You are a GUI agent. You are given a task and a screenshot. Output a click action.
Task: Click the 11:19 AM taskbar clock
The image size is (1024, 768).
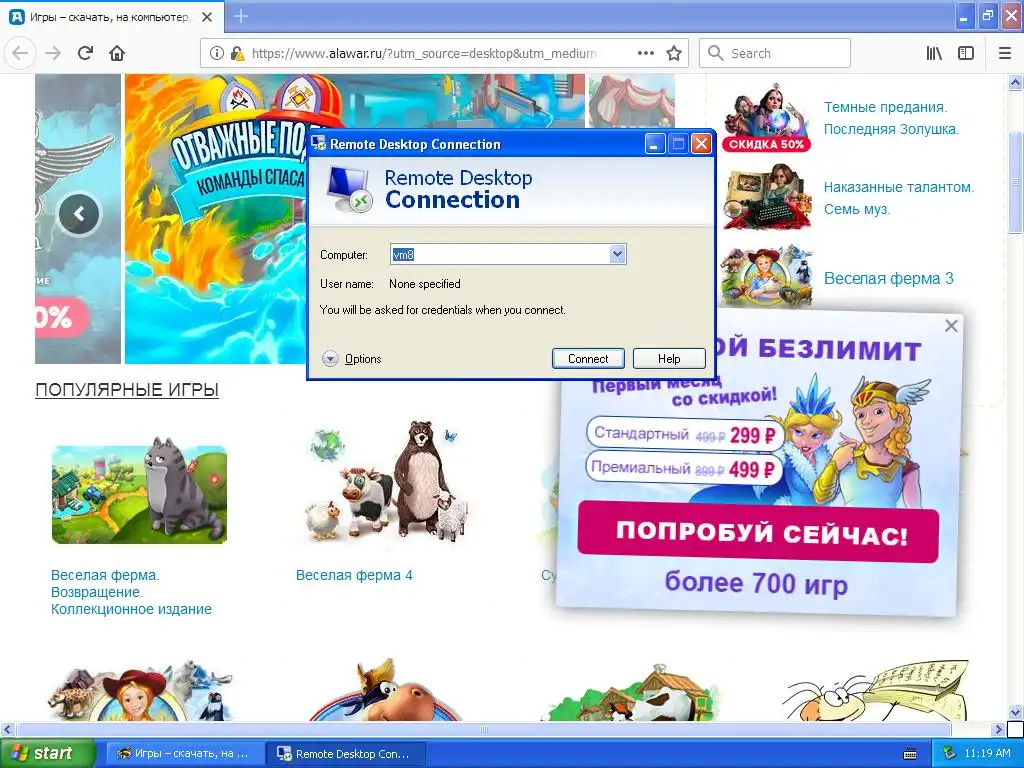point(987,754)
